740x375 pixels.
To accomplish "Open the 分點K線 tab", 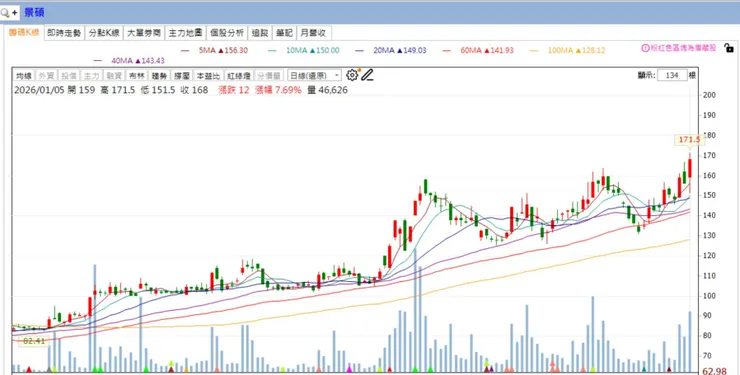I will point(104,33).
